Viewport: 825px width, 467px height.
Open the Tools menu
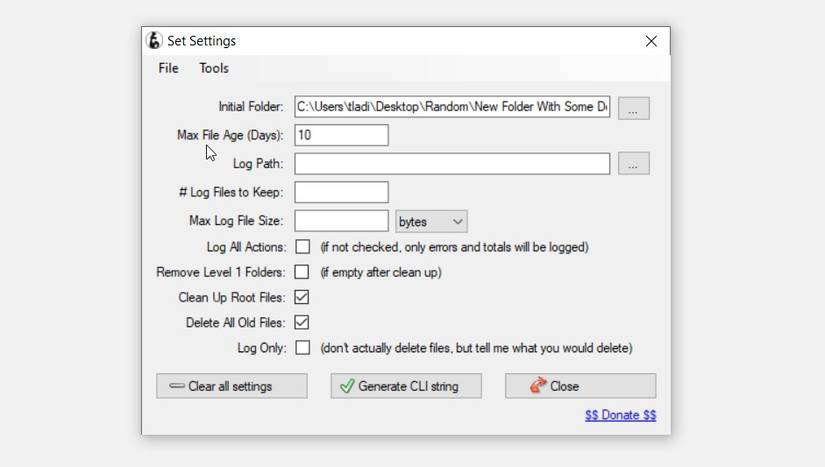point(214,68)
